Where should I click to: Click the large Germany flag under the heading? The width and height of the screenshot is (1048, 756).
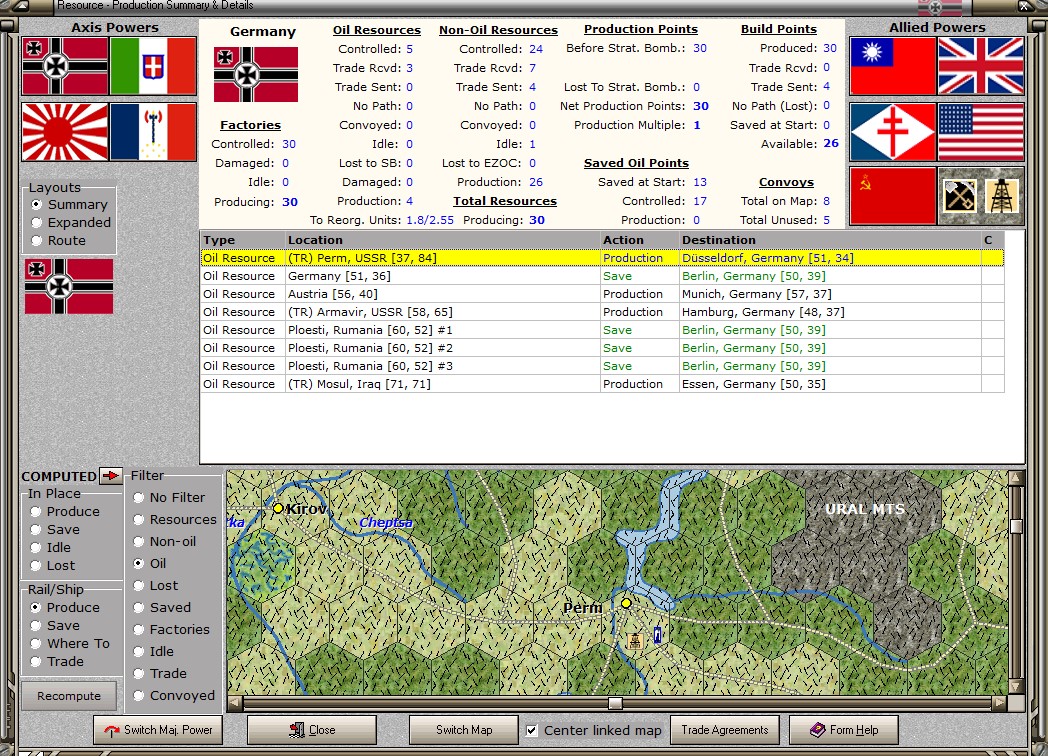(256, 74)
